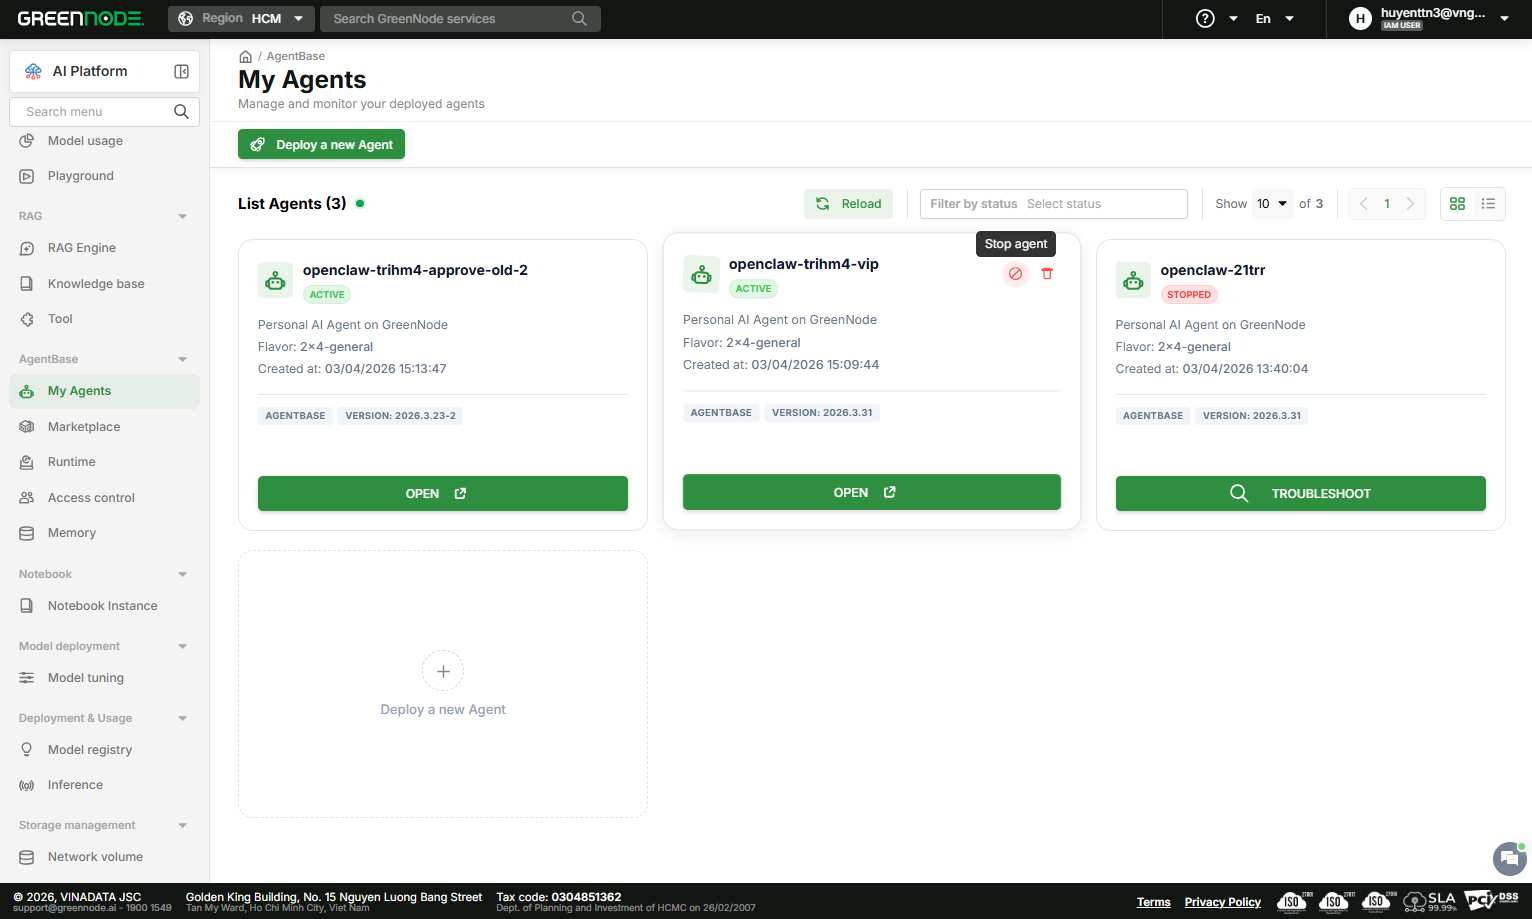The width and height of the screenshot is (1532, 919).
Task: Open the Terms link in footer
Action: [x=1153, y=902]
